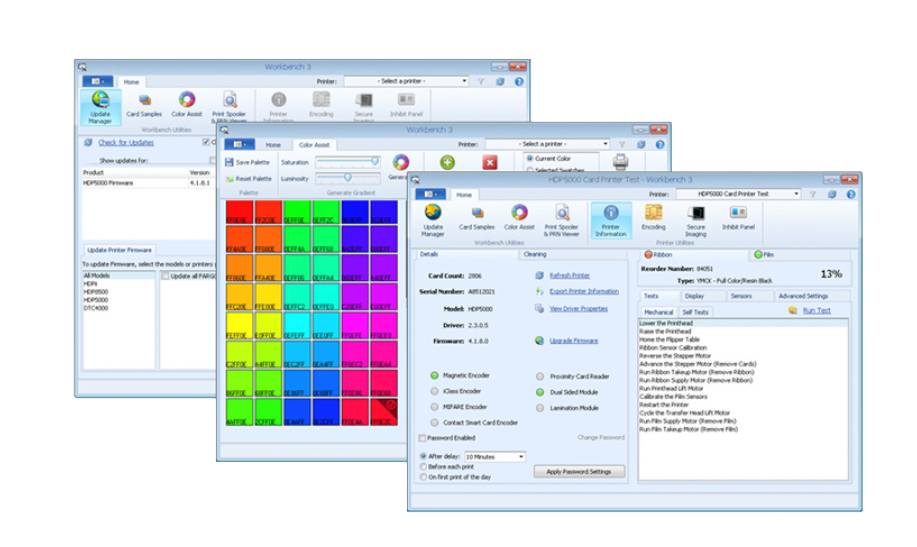
Task: Click Generate color wheel in Color Assist window
Action: coord(401,162)
